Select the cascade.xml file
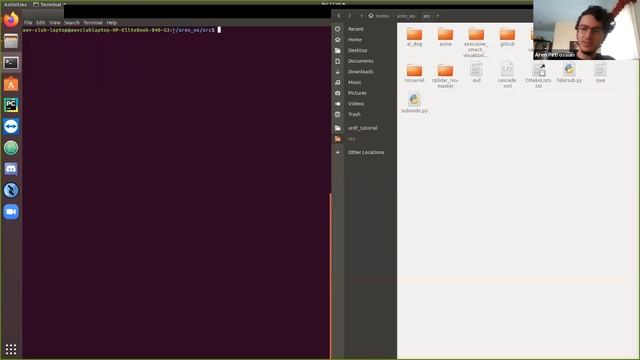640x360 pixels. coord(507,75)
